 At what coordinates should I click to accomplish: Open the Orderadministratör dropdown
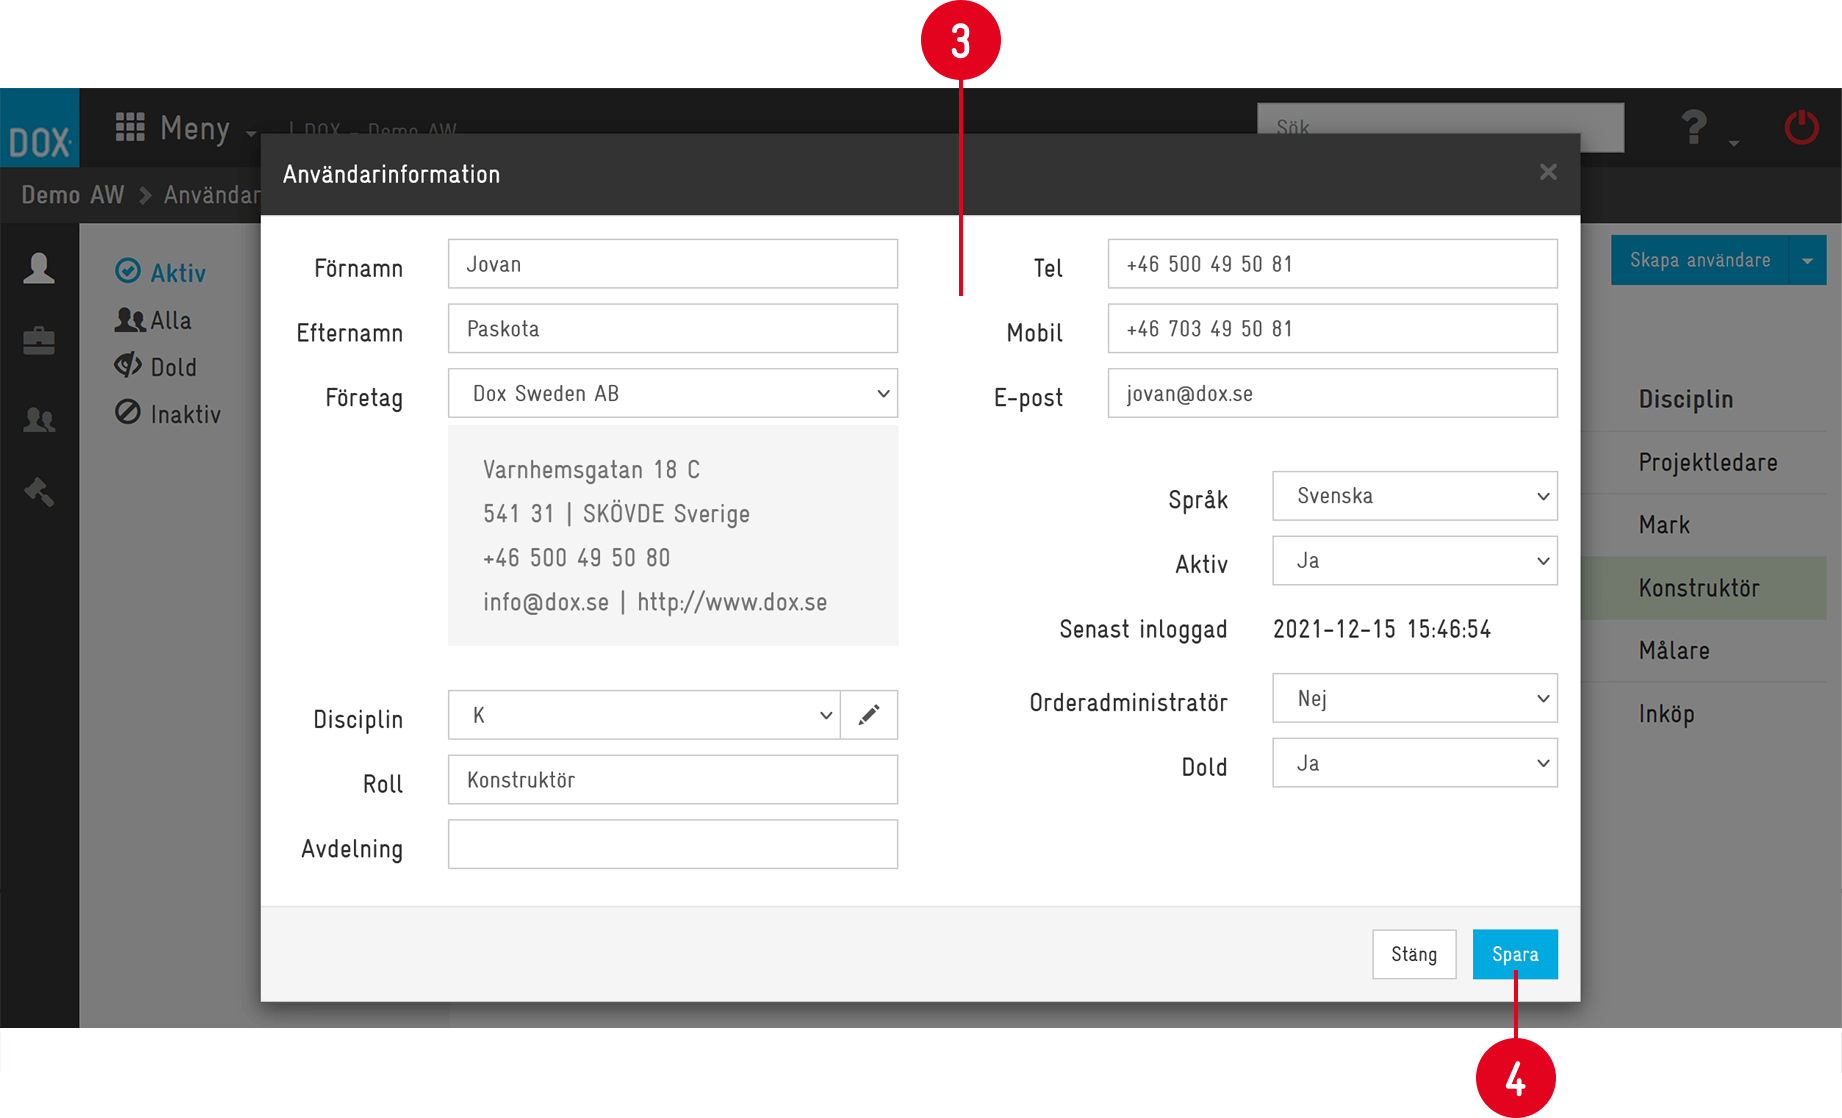(1415, 698)
